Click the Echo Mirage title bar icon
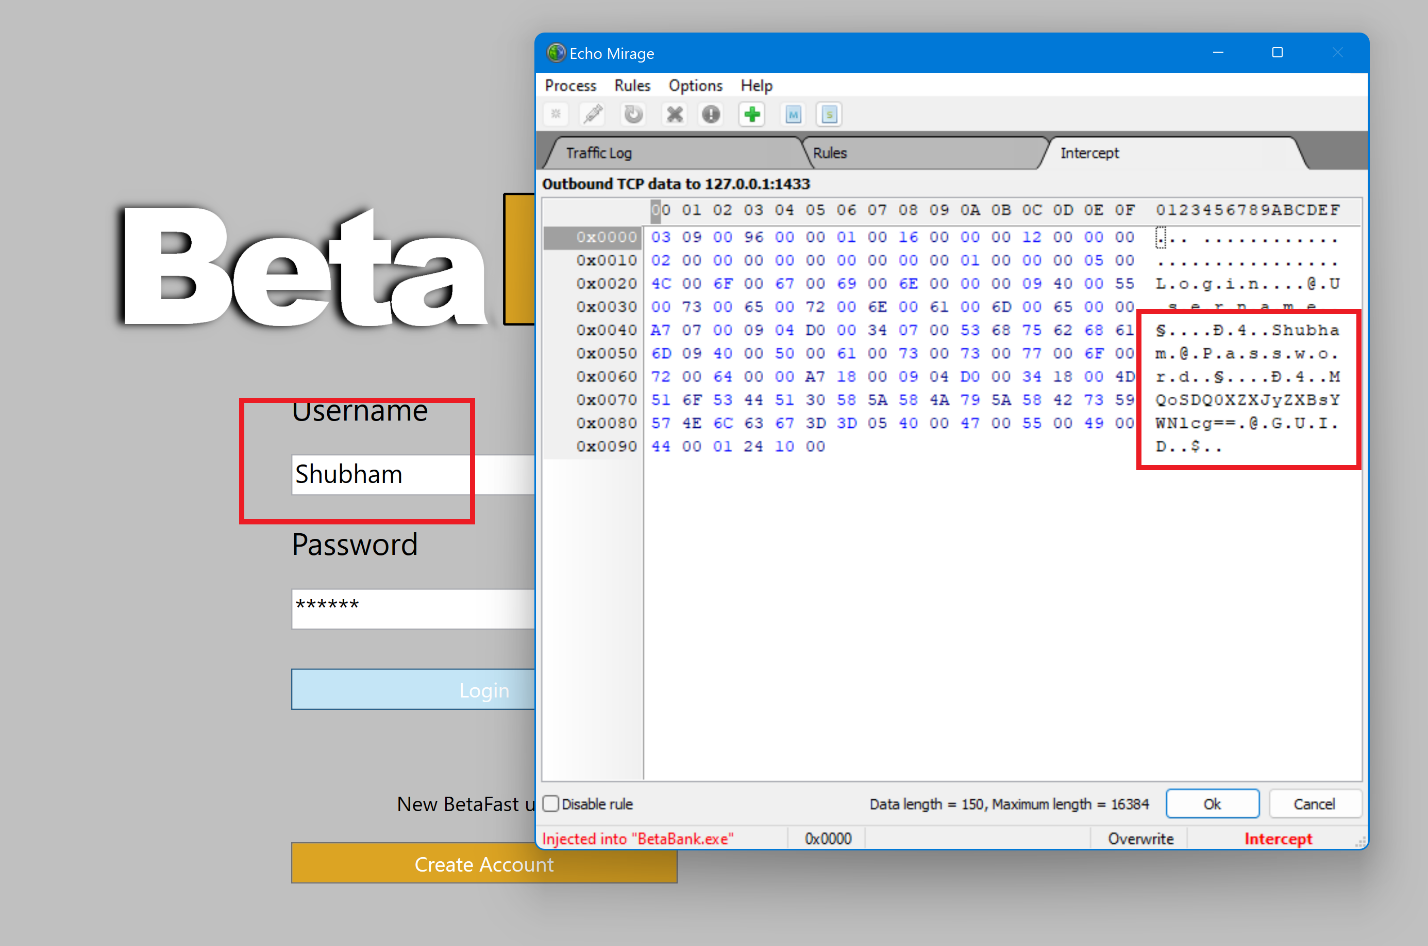This screenshot has height=946, width=1428. tap(556, 52)
